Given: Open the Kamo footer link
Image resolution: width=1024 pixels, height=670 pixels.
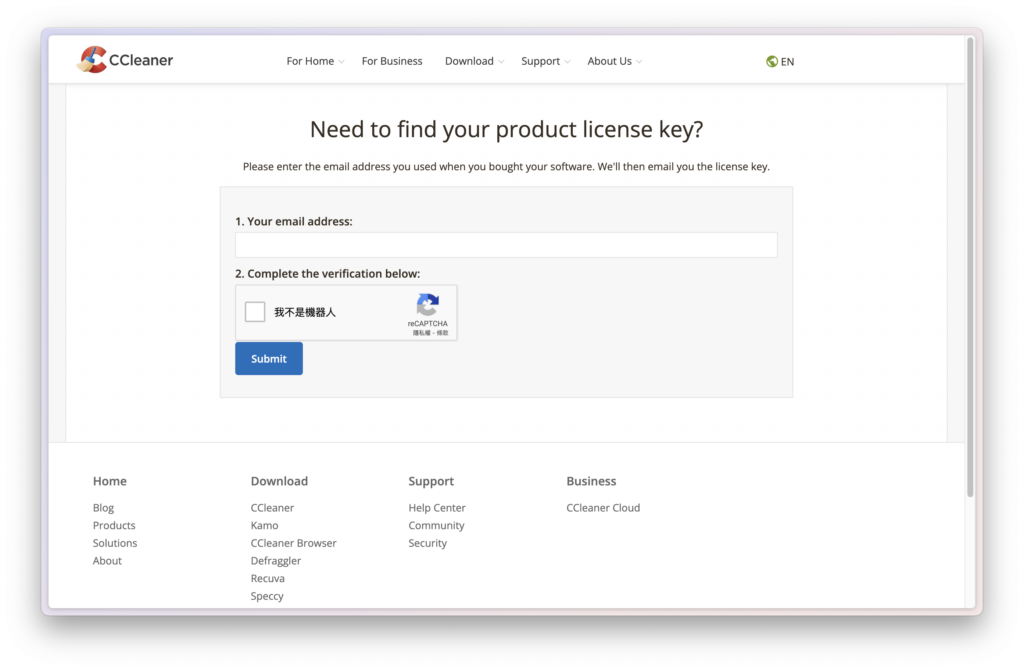Looking at the screenshot, I should 264,525.
